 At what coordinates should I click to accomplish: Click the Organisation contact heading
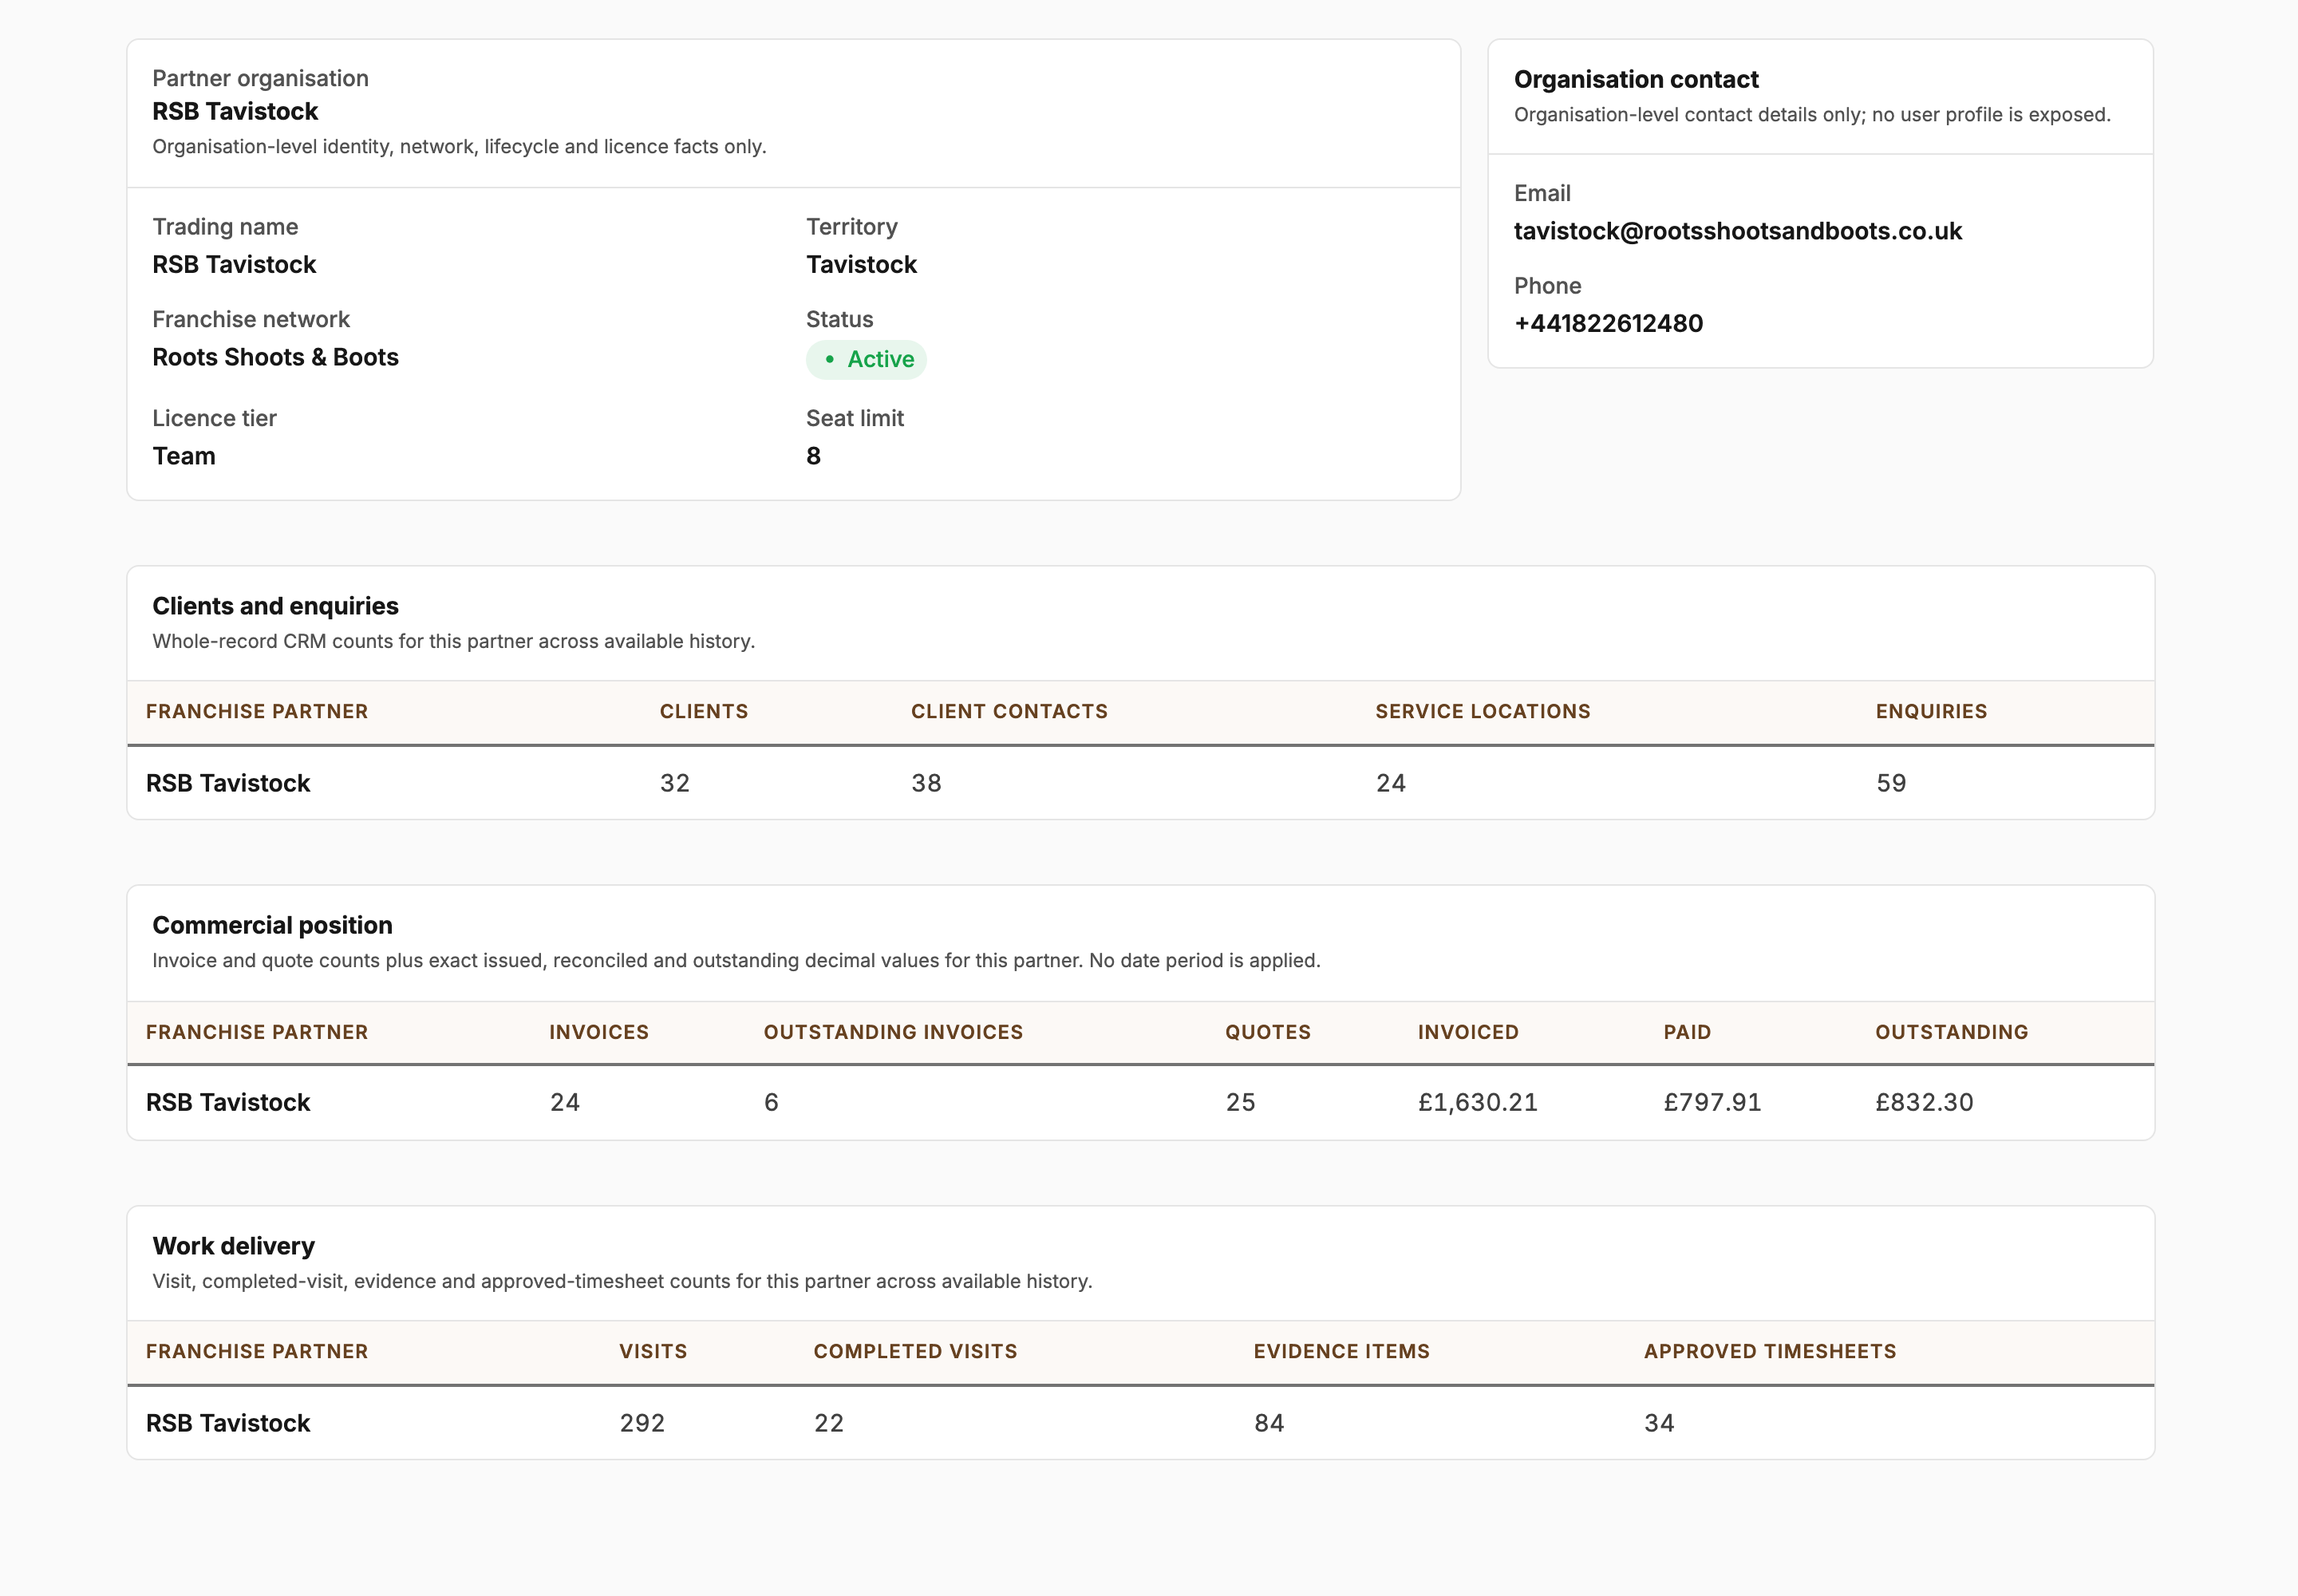[1636, 79]
